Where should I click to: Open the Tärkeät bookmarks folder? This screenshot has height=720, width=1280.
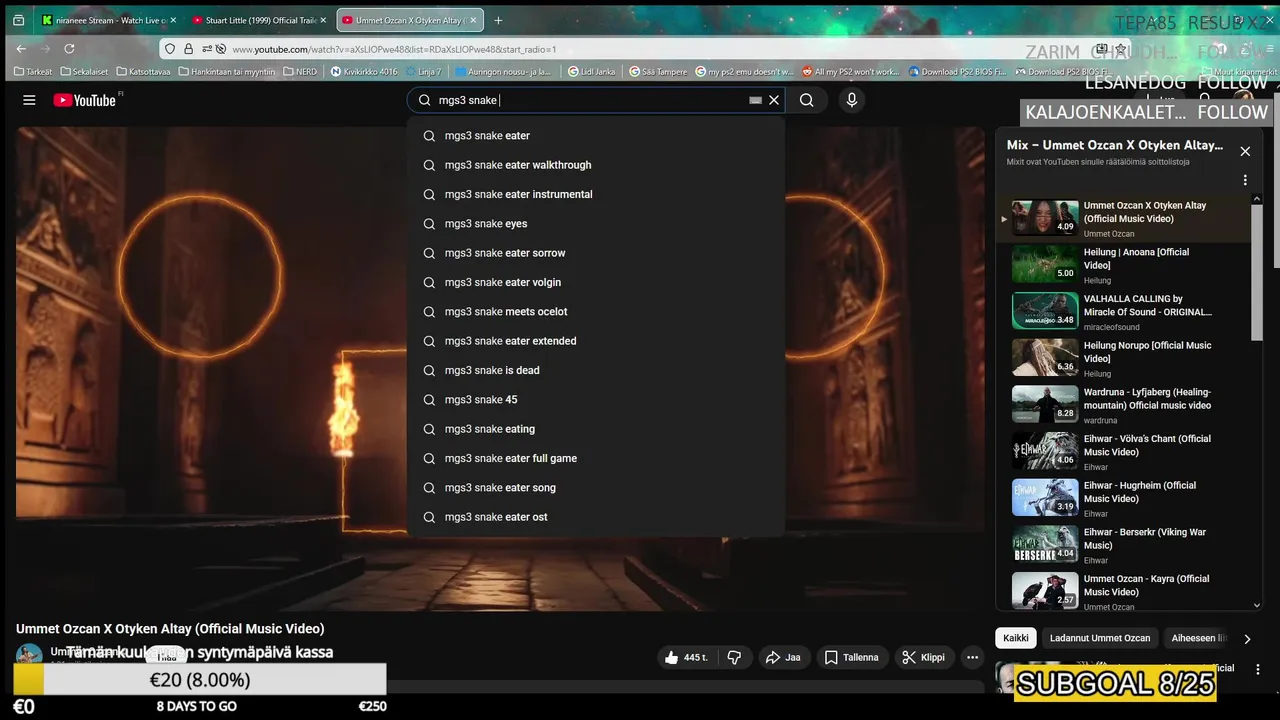[33, 72]
